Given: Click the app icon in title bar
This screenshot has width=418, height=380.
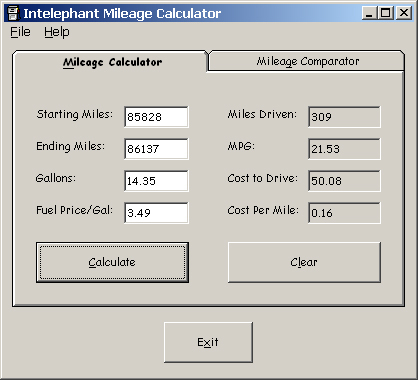Looking at the screenshot, I should (13, 13).
